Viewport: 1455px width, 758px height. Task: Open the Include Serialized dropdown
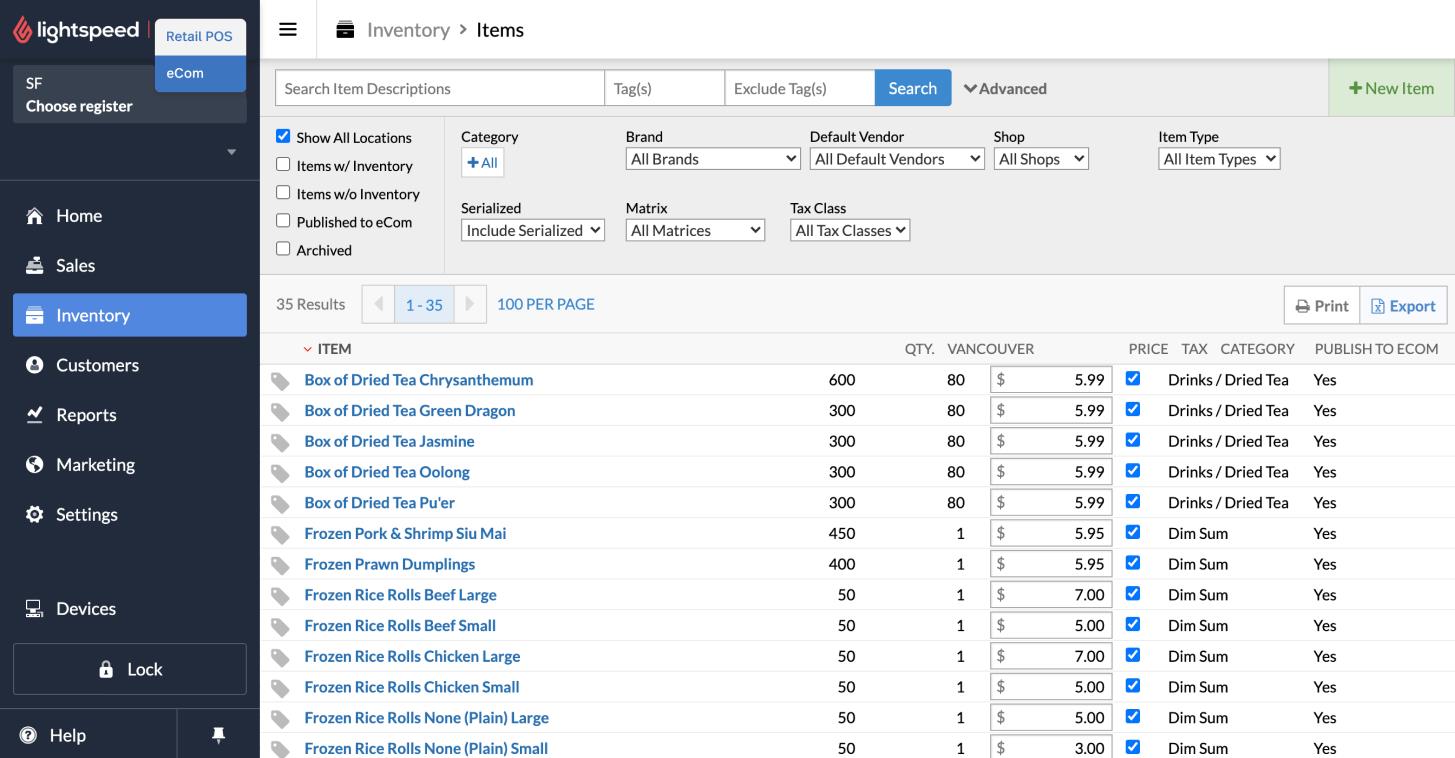[x=533, y=230]
